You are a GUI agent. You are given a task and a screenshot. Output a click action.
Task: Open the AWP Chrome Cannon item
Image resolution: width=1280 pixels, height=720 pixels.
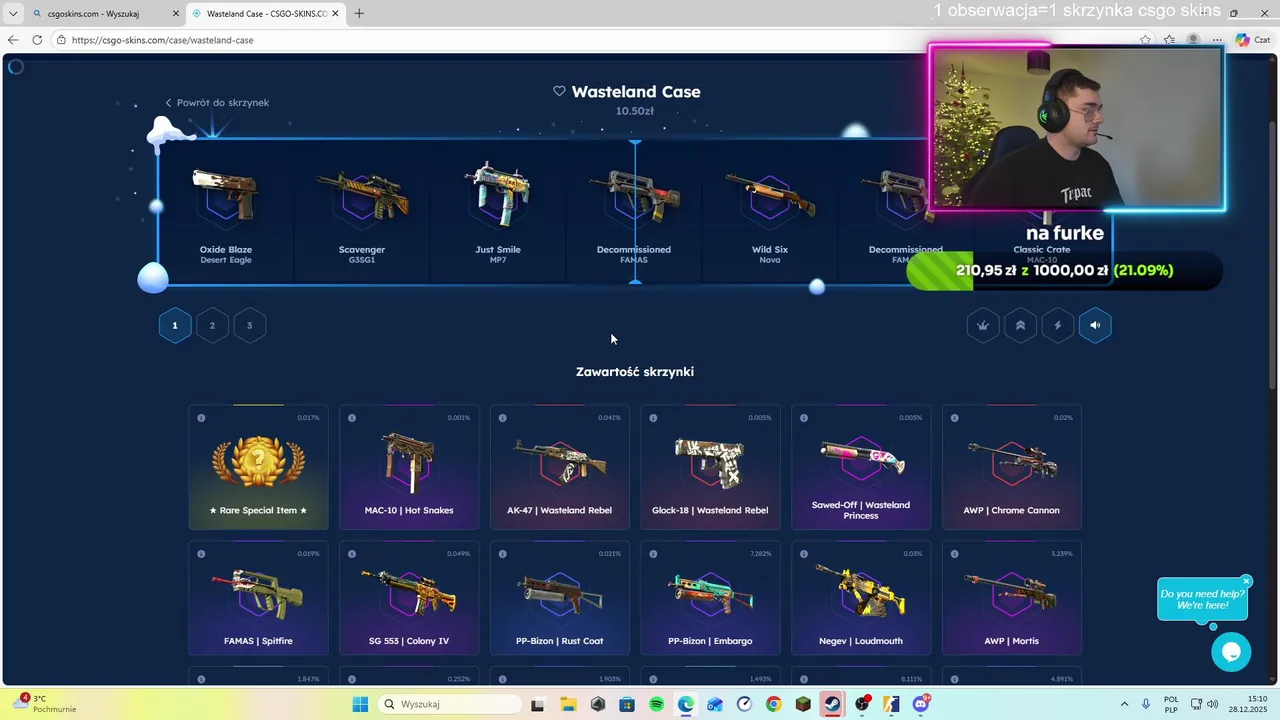1011,467
